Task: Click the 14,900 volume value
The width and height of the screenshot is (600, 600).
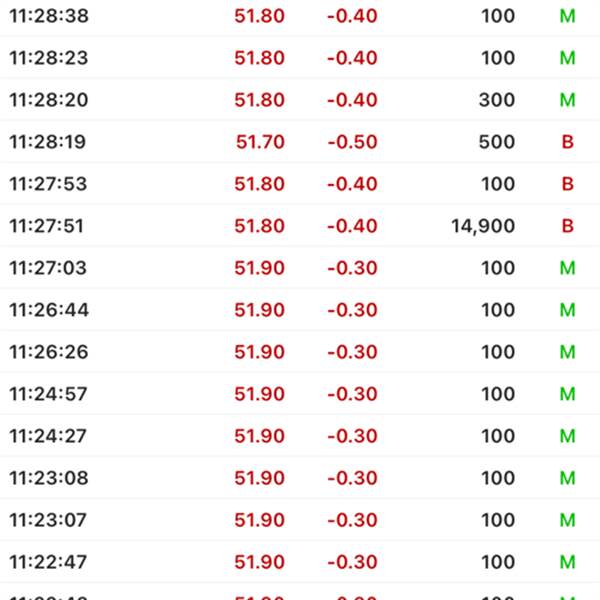Action: (x=483, y=226)
